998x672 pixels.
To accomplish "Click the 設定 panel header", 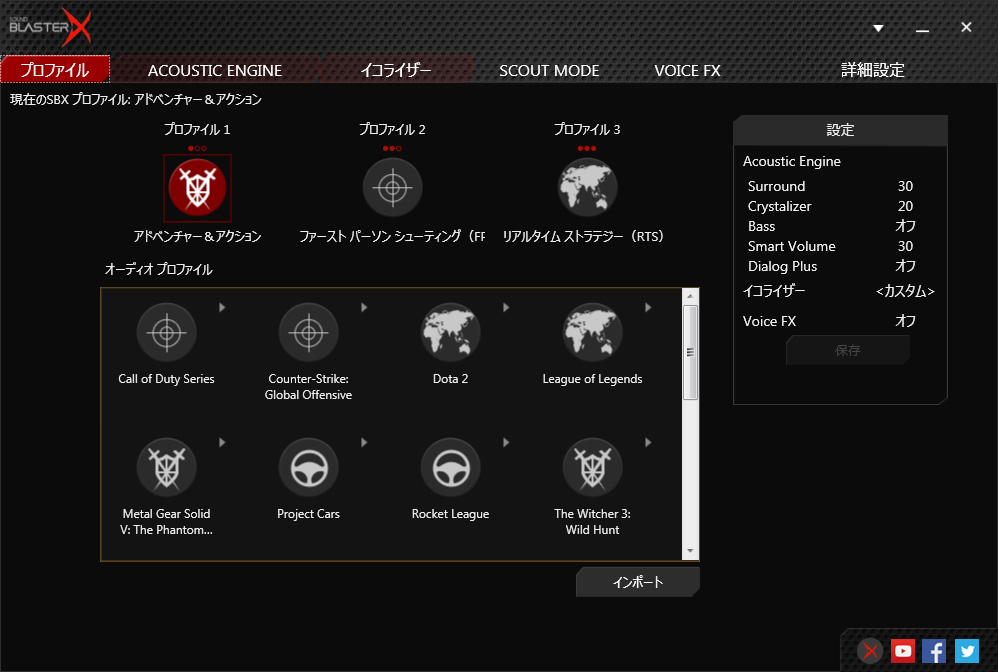I will tap(840, 130).
